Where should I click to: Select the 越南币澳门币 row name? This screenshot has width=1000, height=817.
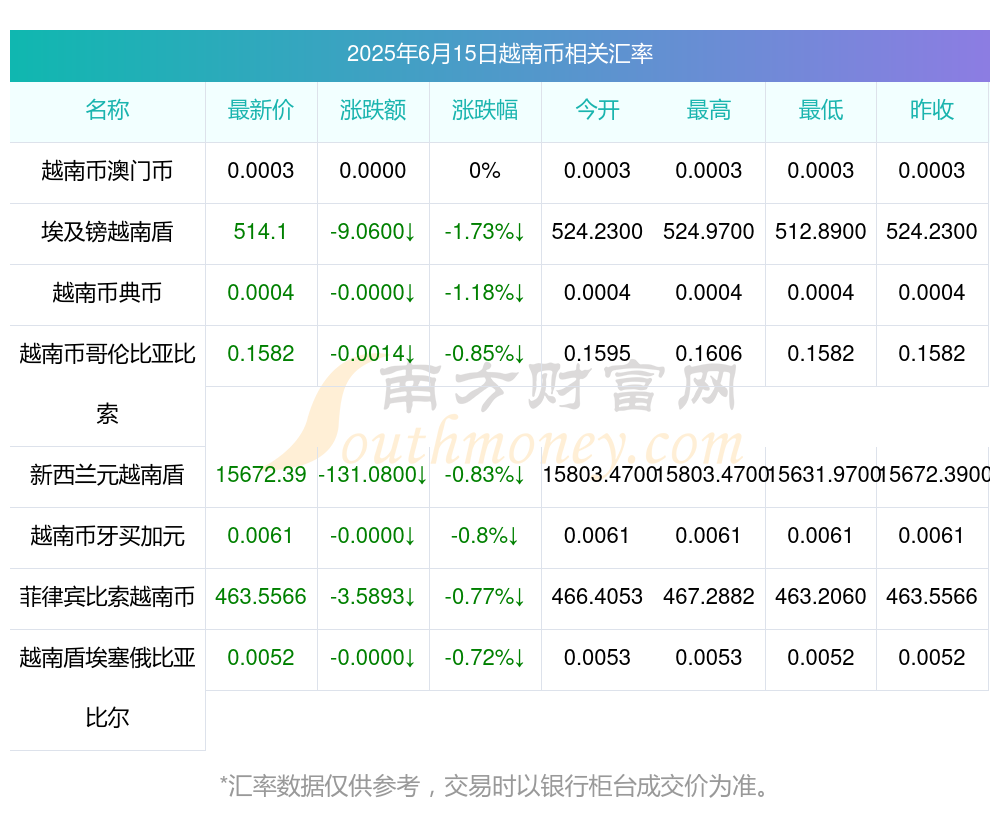107,171
